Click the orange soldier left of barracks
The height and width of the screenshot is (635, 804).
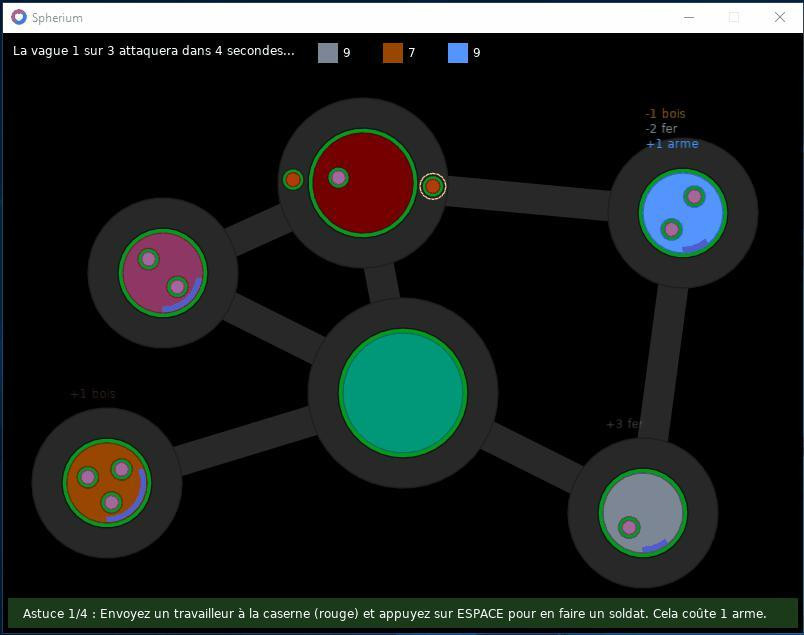click(x=293, y=180)
